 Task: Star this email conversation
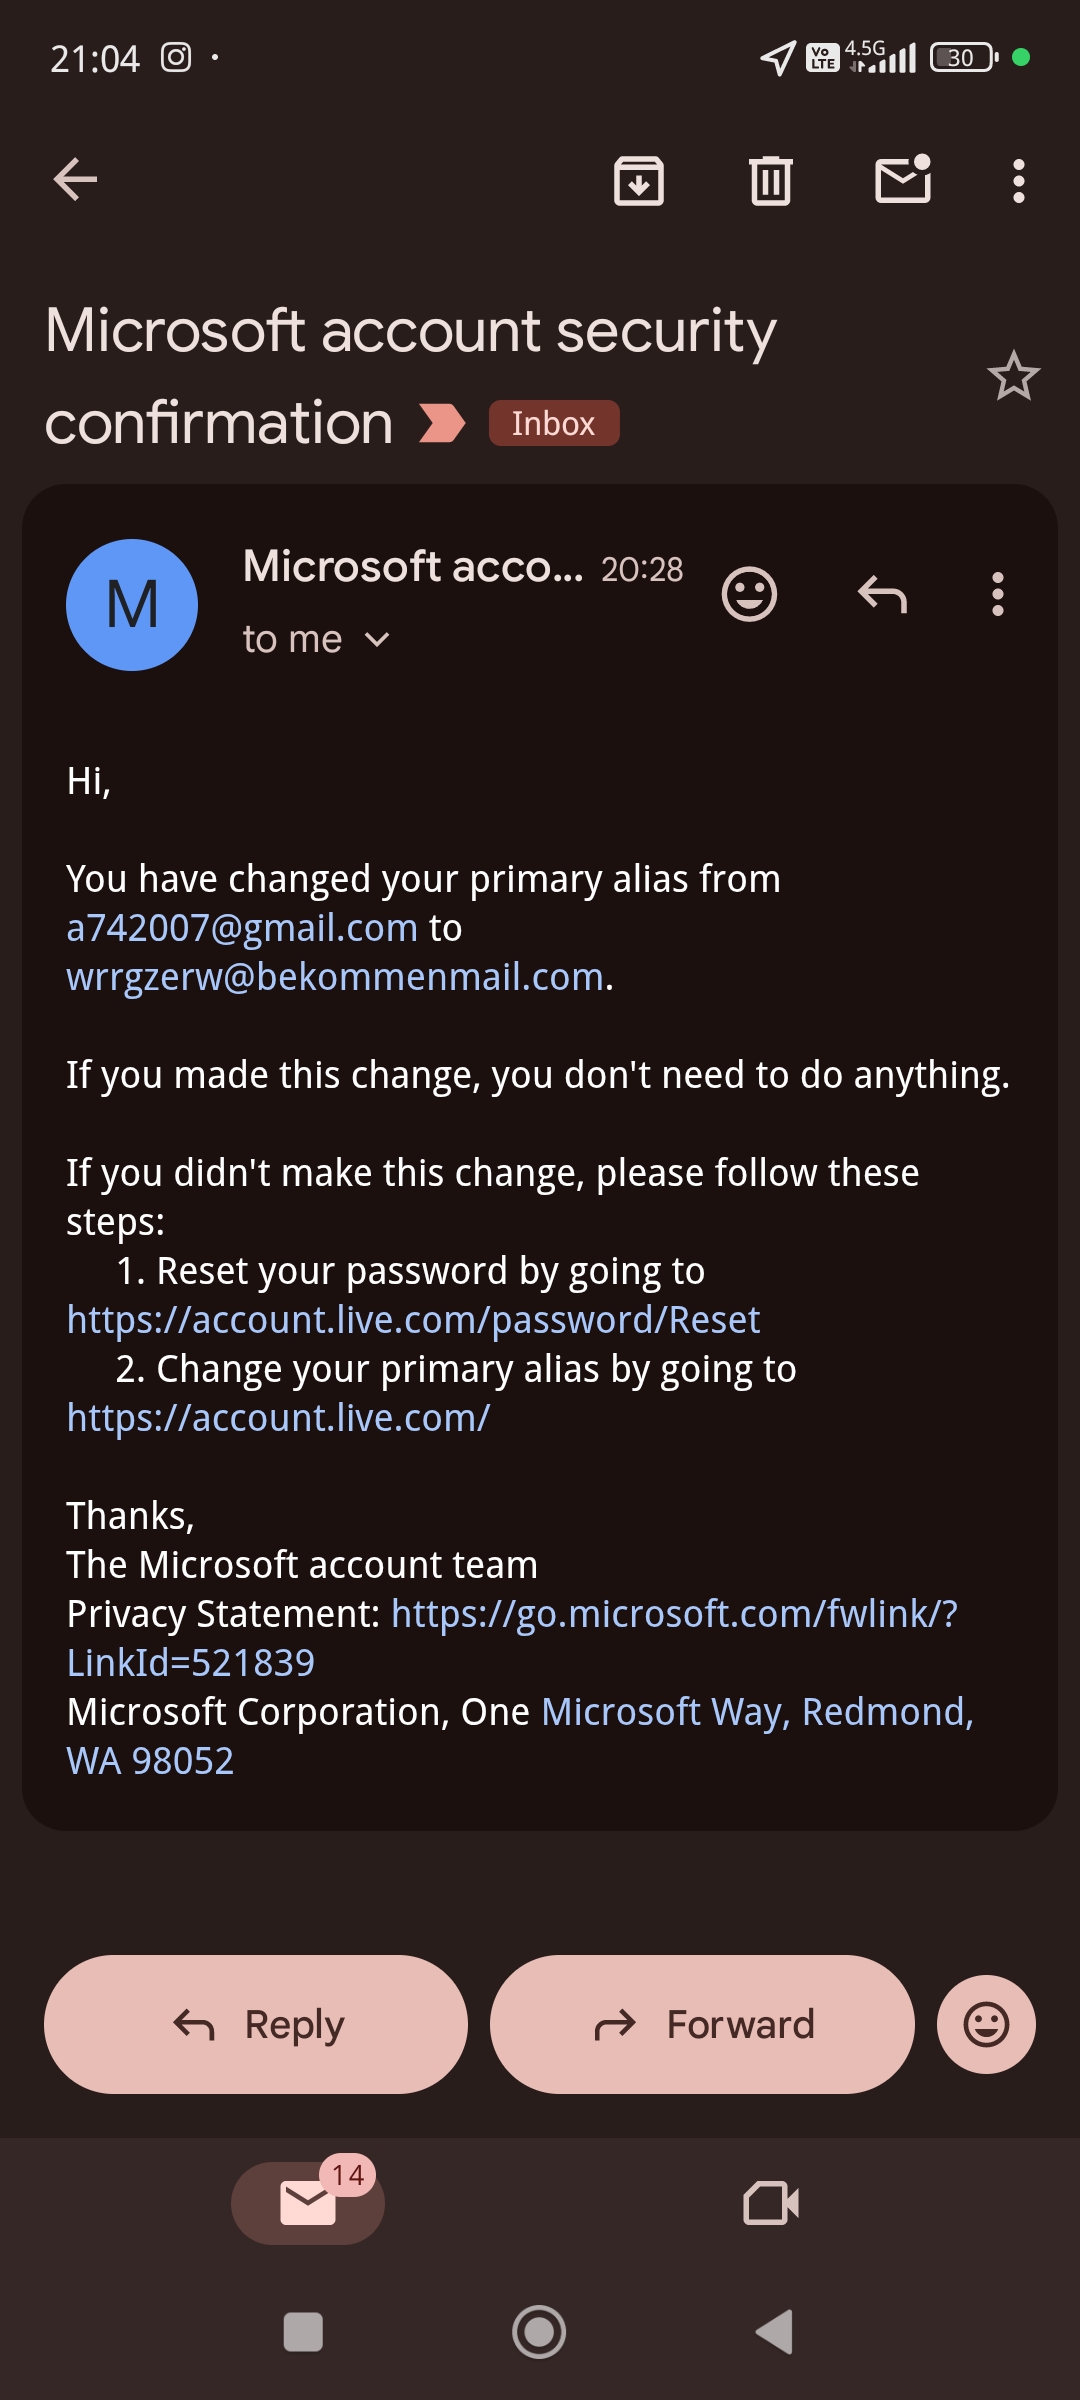1013,377
